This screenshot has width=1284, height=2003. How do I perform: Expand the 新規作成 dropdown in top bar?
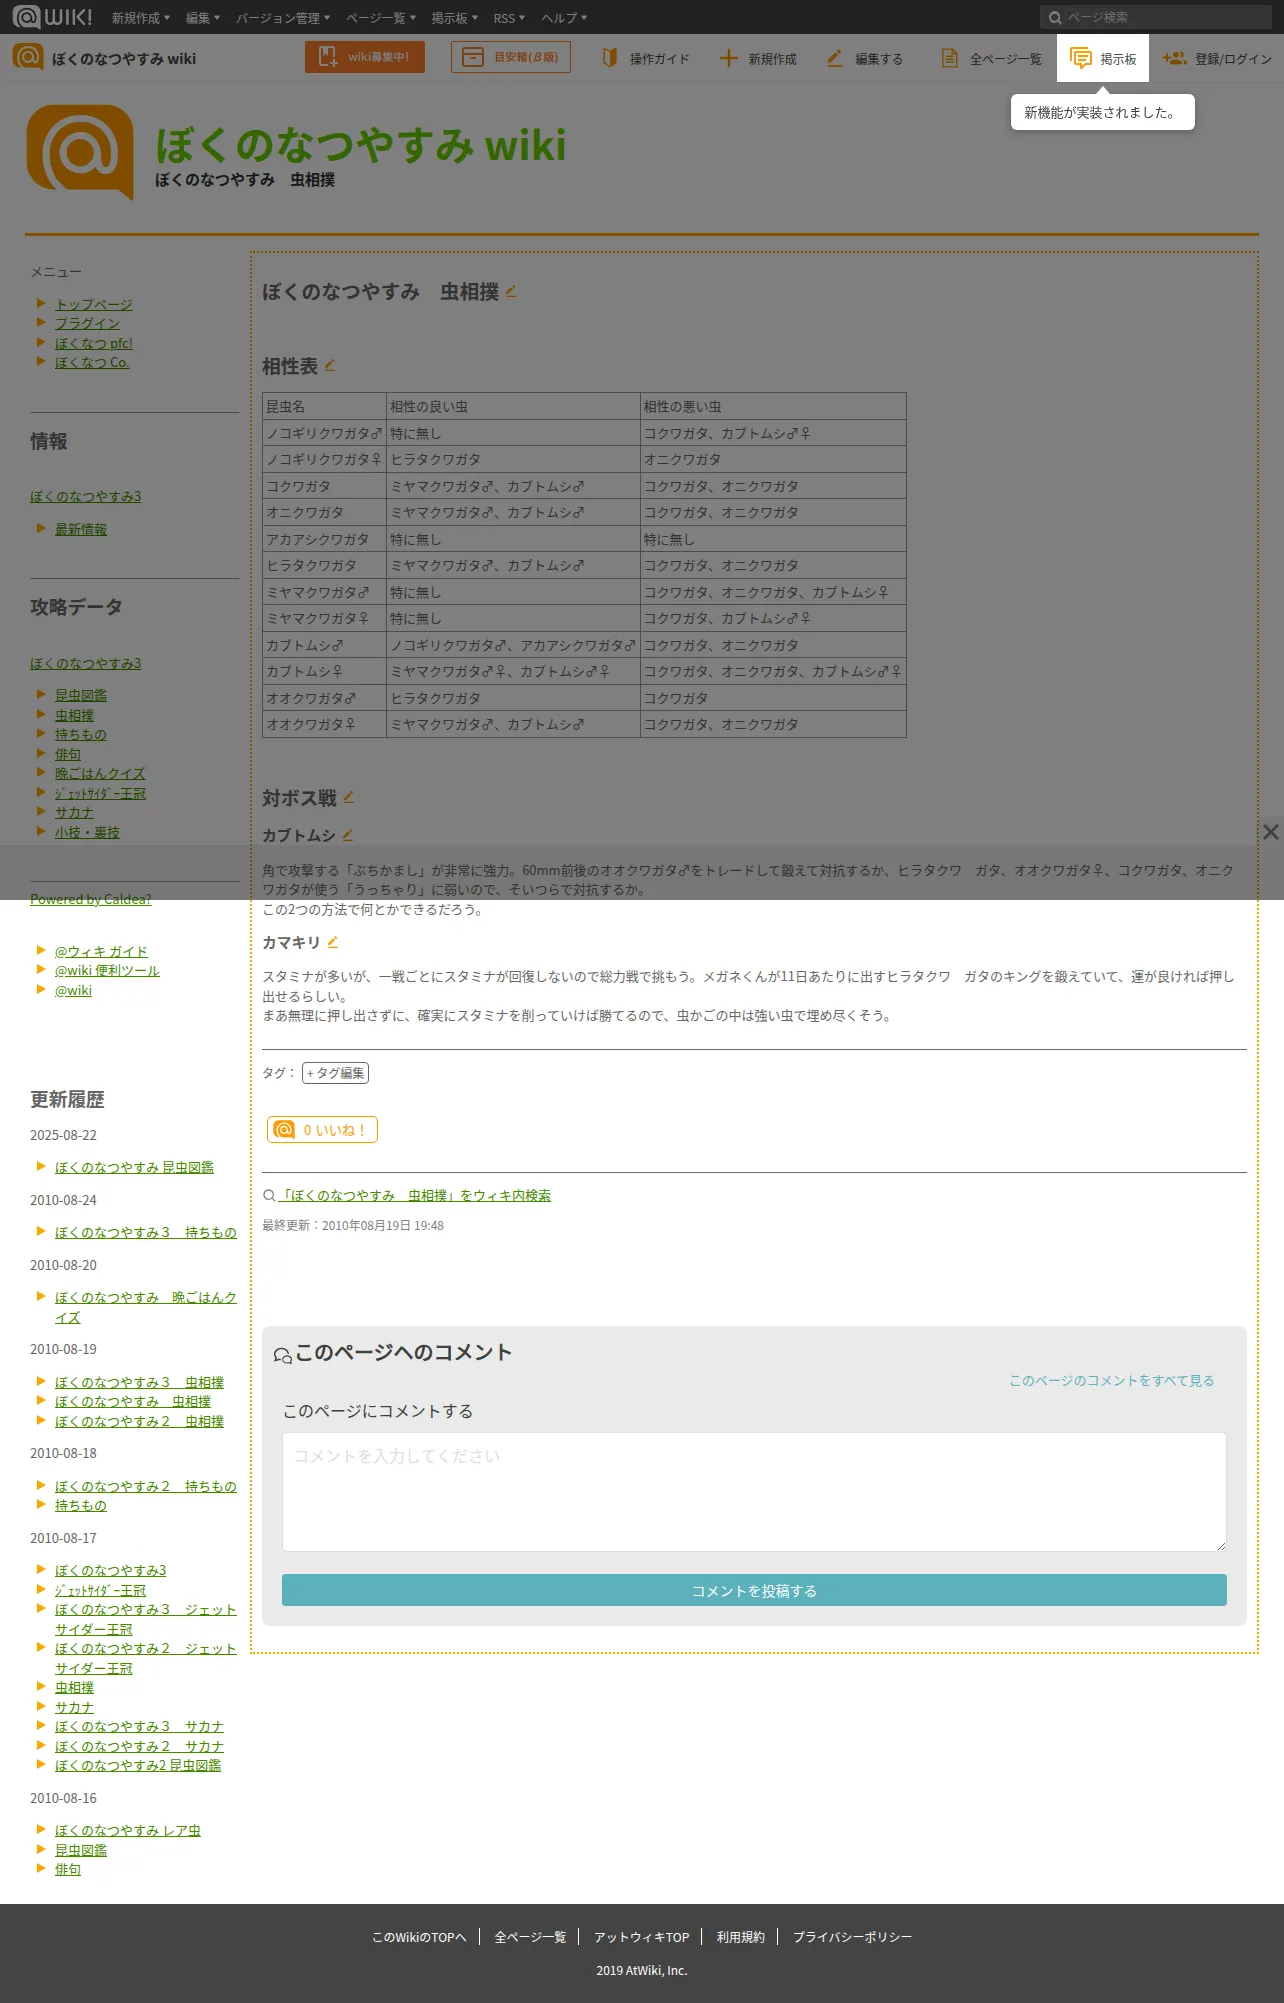tap(141, 18)
